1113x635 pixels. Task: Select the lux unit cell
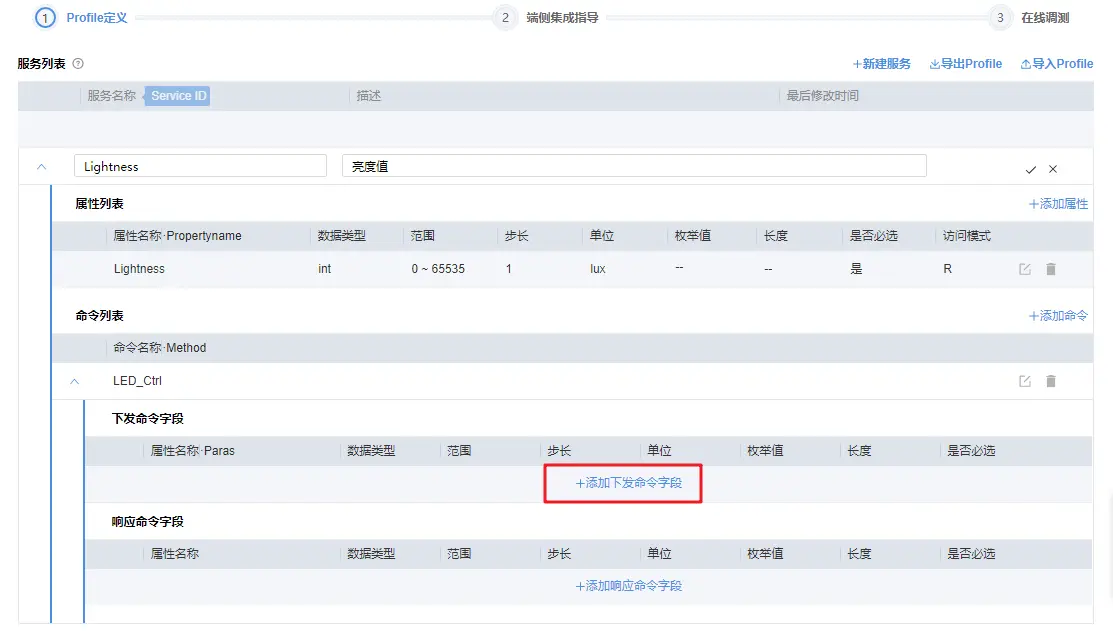click(x=598, y=269)
